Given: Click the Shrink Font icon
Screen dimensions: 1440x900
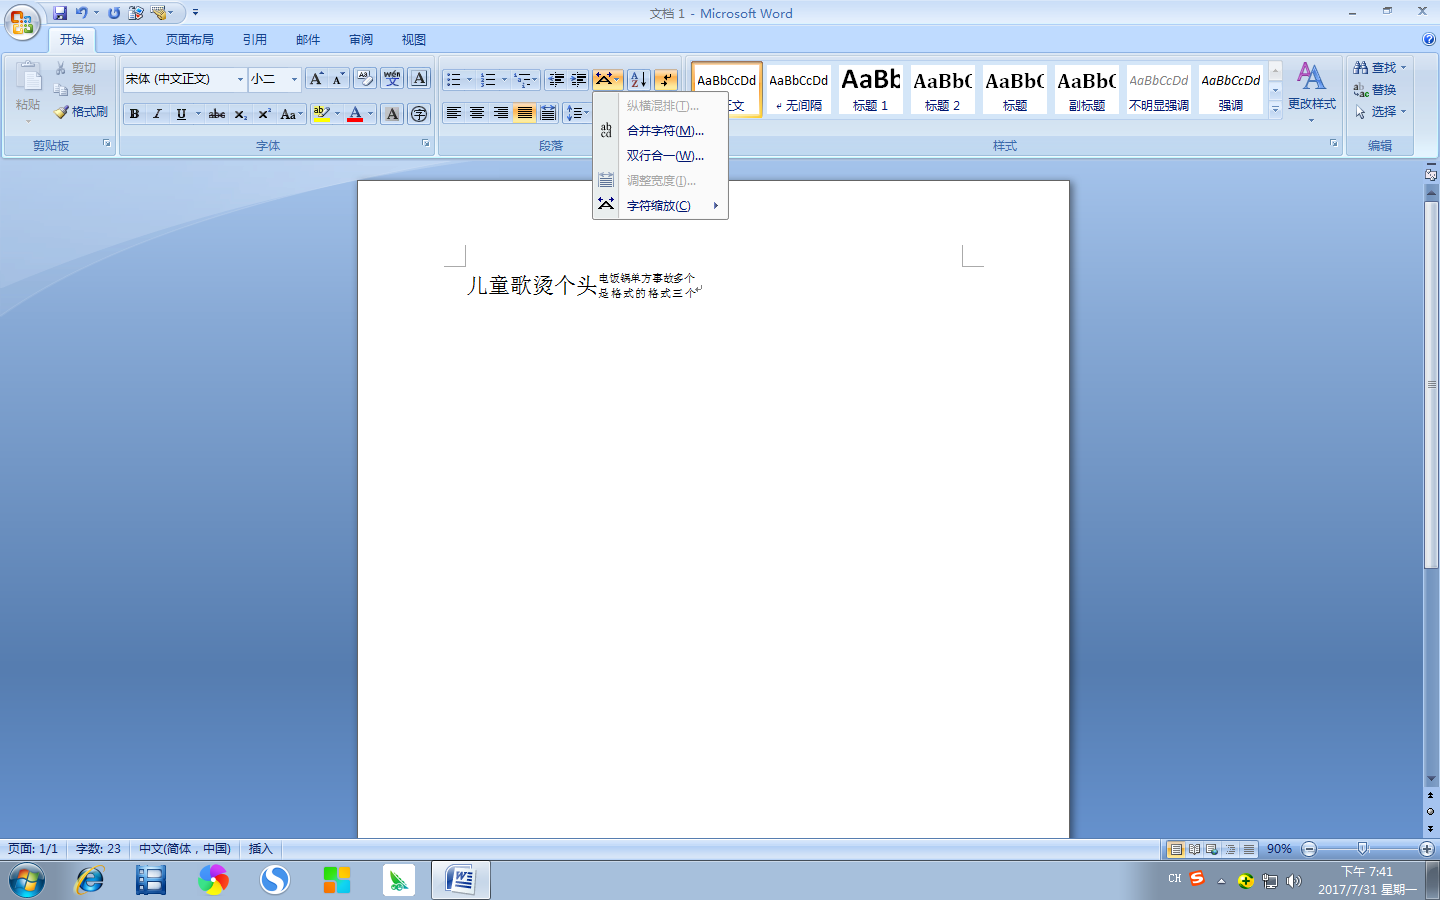Looking at the screenshot, I should [338, 79].
